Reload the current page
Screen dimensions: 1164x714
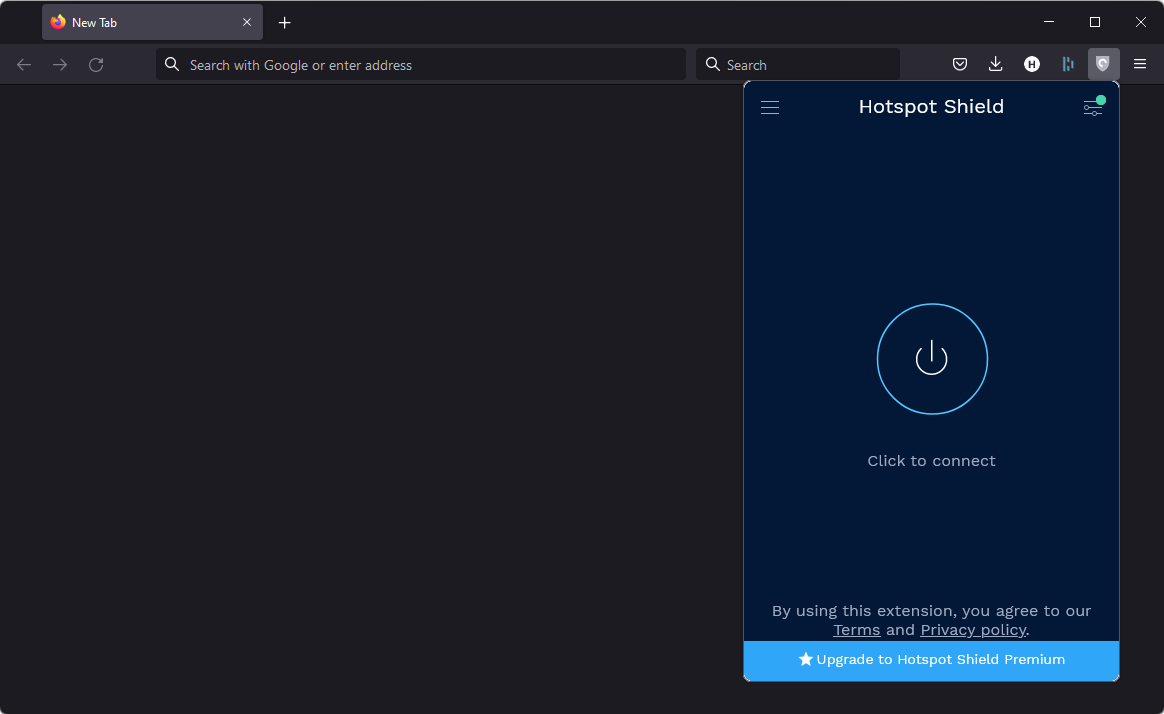[96, 65]
